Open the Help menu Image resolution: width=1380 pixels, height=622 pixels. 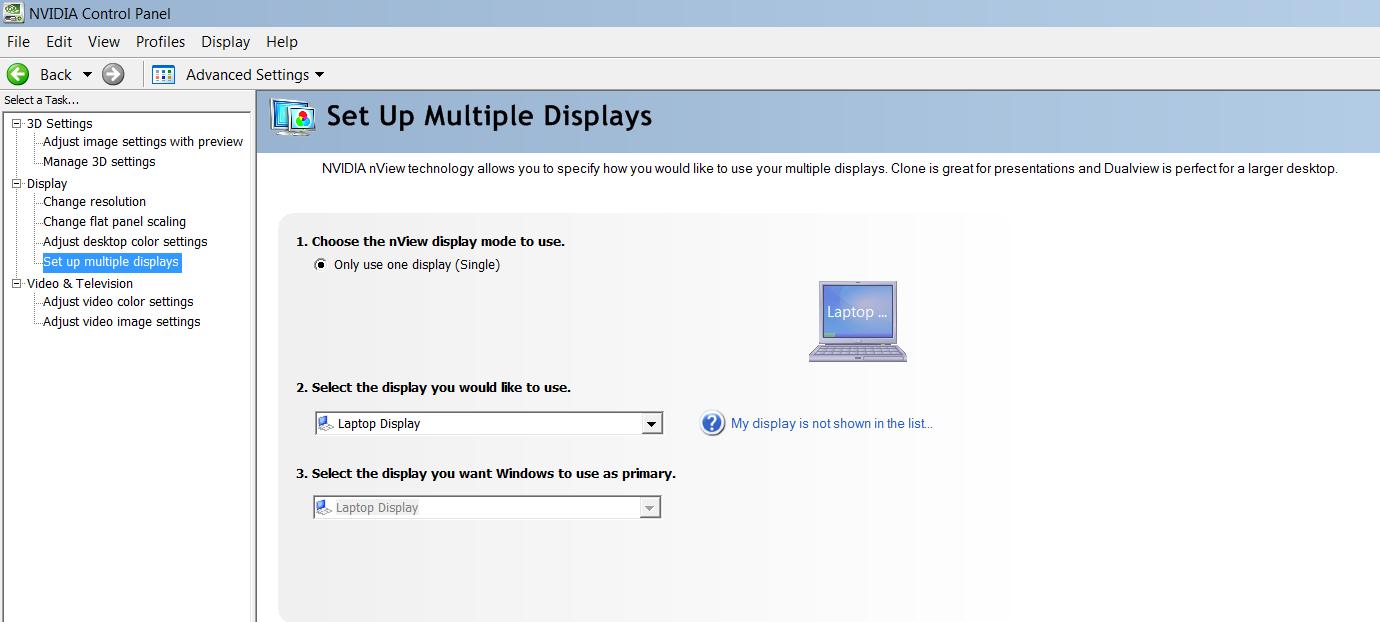[282, 42]
